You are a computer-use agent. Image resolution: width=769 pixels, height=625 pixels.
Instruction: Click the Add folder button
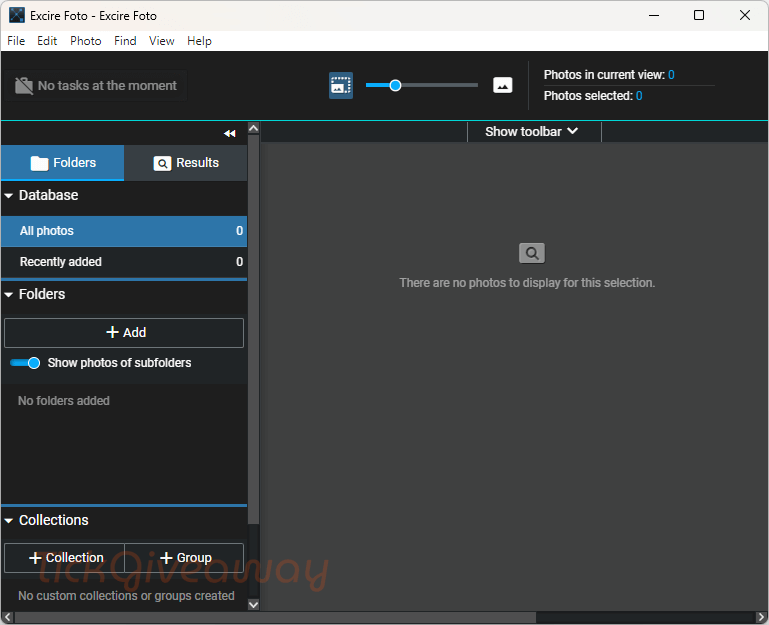124,333
